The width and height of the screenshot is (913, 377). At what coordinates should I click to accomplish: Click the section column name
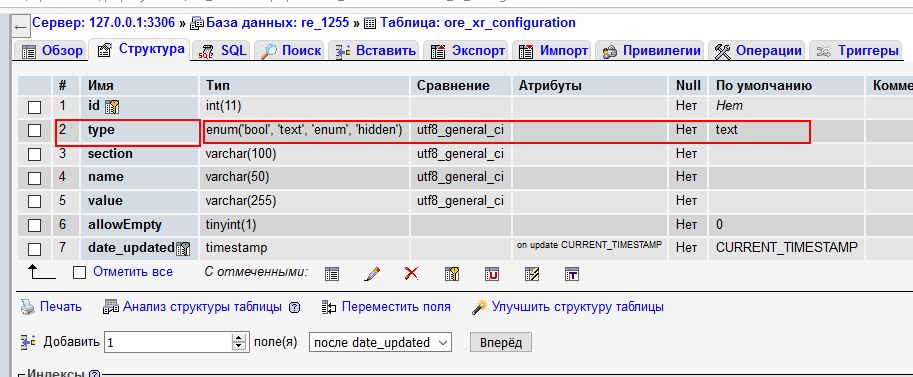110,154
